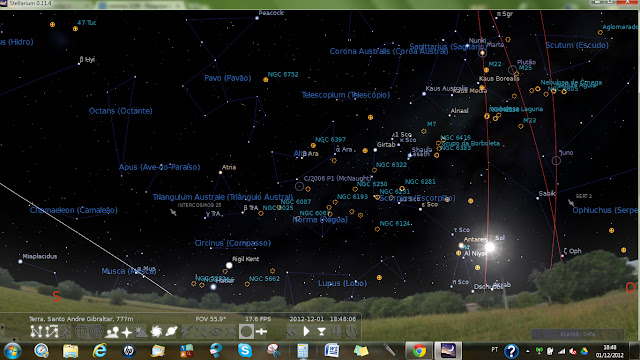Toggle the equatorial grid button

pyautogui.click(x=81, y=331)
